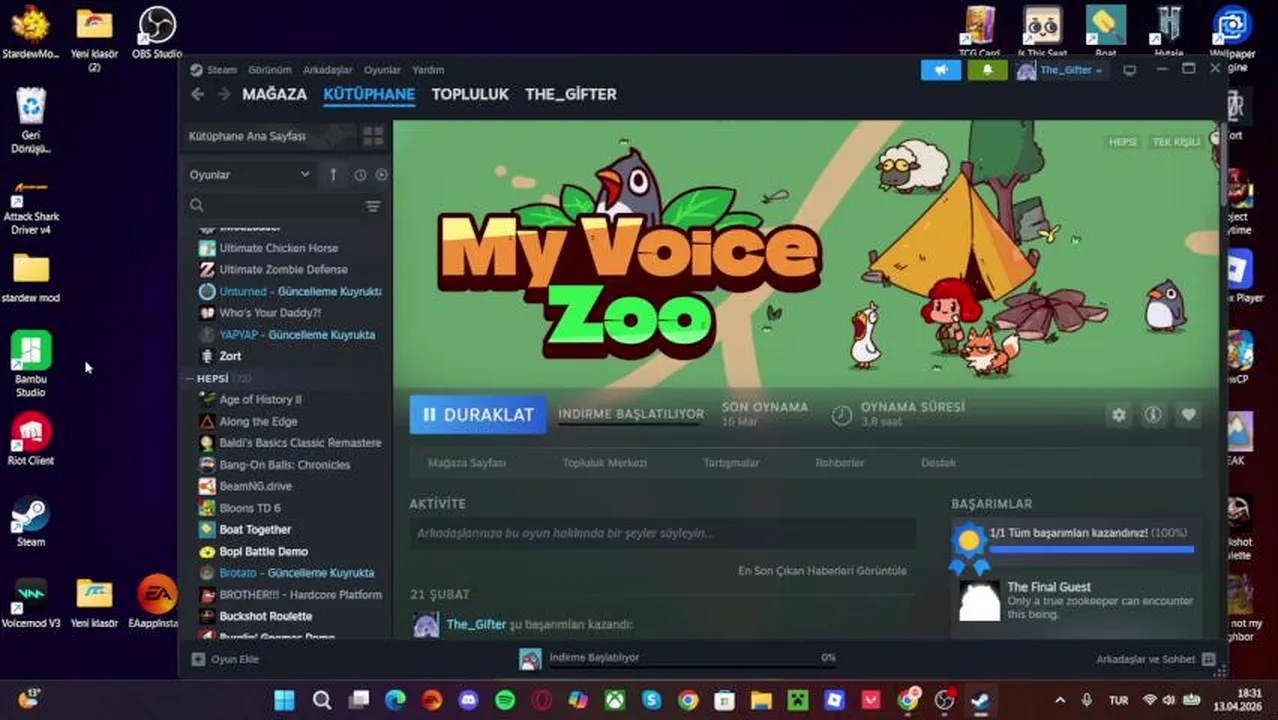Click the HEPSİ tag on banner
Image resolution: width=1278 pixels, height=720 pixels.
1122,142
